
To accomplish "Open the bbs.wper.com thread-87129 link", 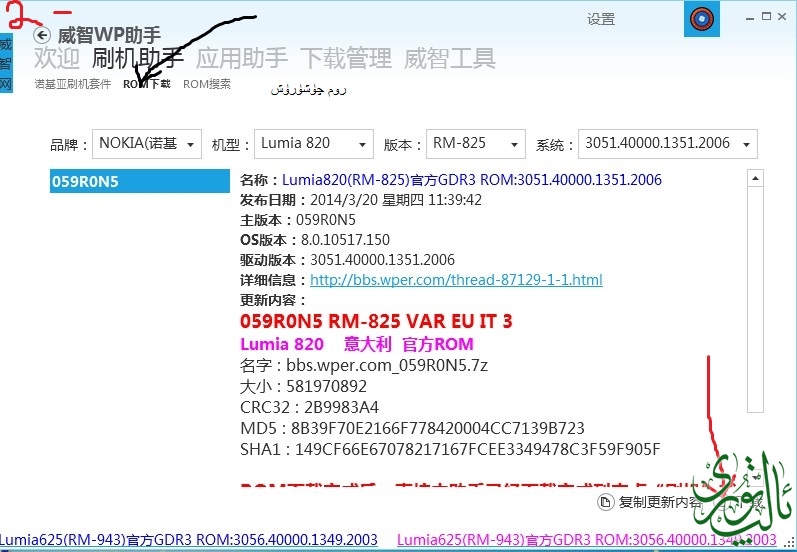I will [456, 280].
